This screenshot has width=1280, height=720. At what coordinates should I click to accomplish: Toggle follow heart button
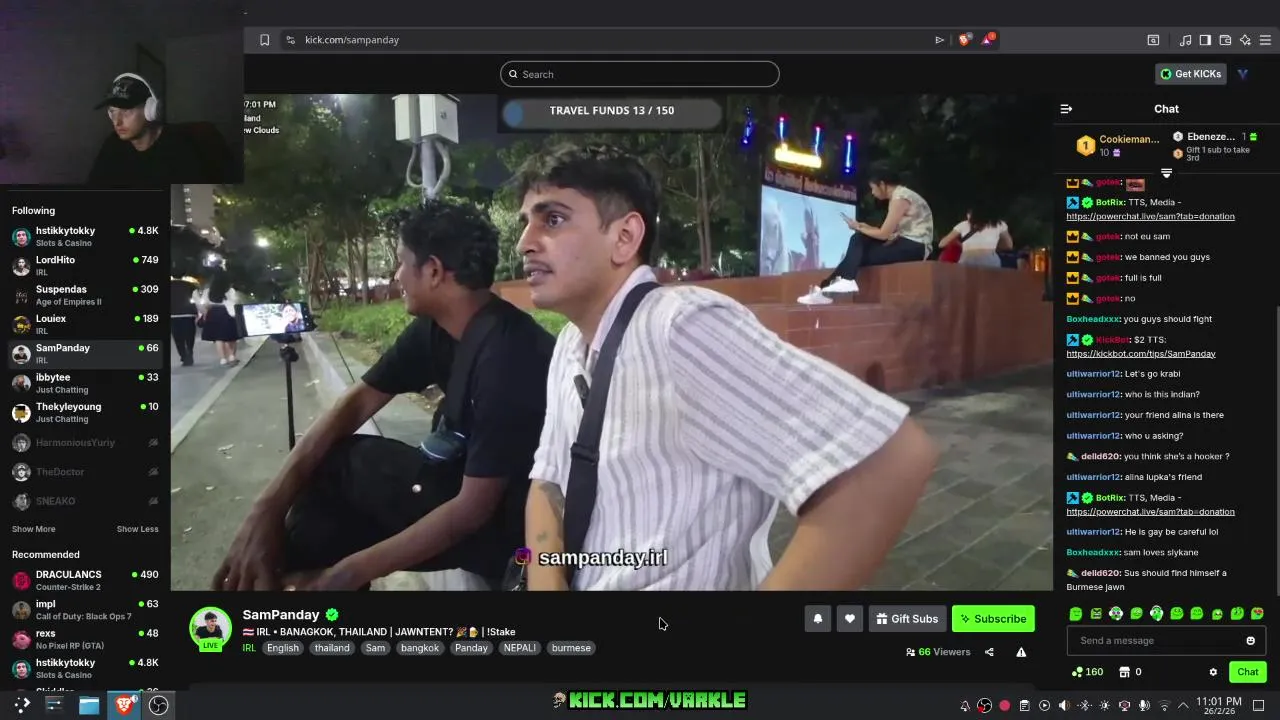point(849,619)
